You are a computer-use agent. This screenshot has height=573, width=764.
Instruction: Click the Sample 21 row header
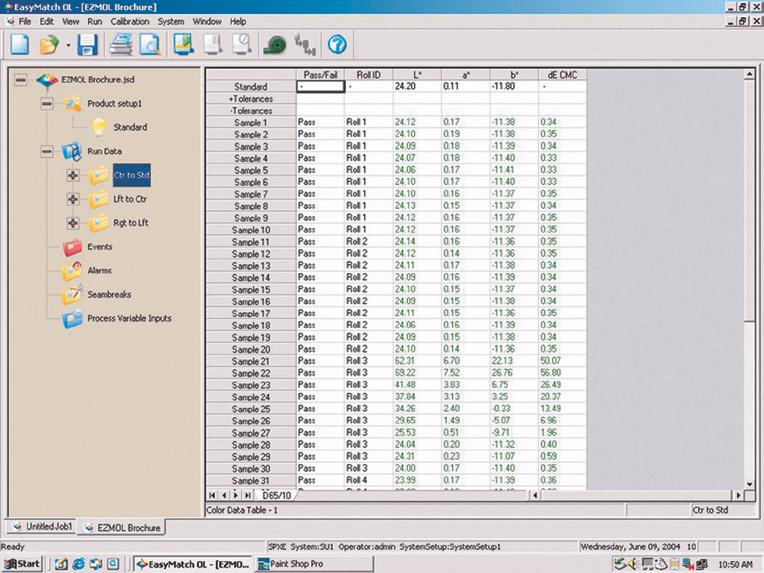[x=250, y=361]
